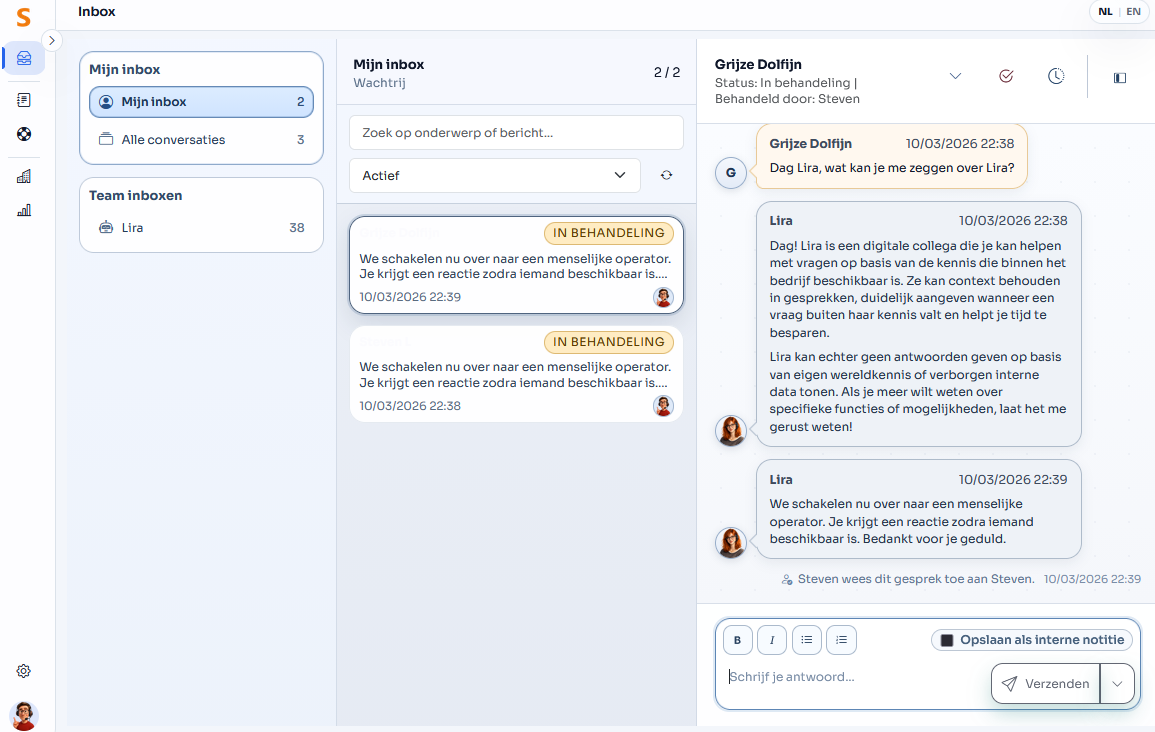Toggle bold formatting in the reply editor
1155x732 pixels.
pyautogui.click(x=737, y=639)
